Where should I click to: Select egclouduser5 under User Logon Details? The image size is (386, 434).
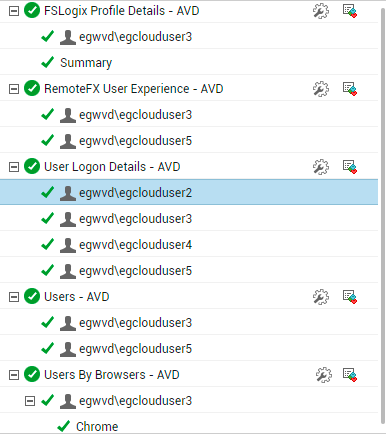(x=135, y=271)
